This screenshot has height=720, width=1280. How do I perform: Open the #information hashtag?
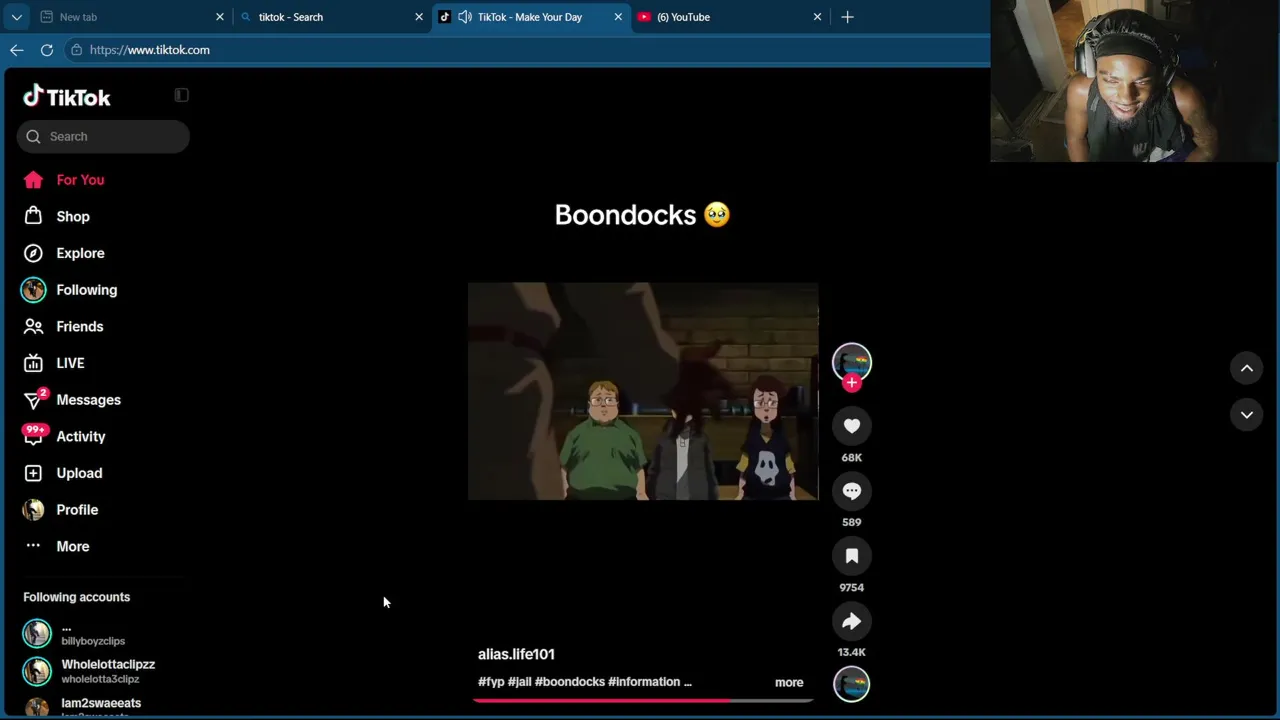click(x=644, y=682)
